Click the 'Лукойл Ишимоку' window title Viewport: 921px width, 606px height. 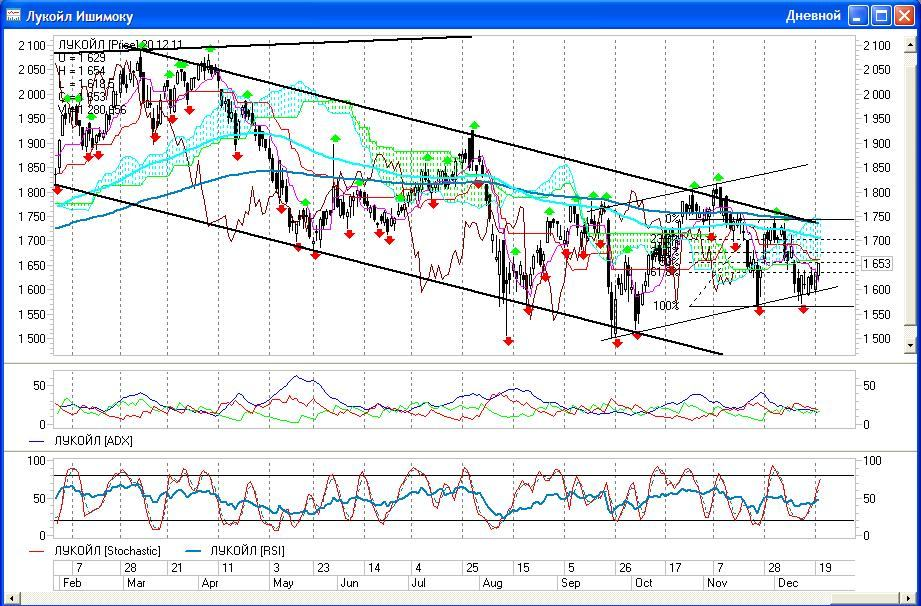coord(79,16)
